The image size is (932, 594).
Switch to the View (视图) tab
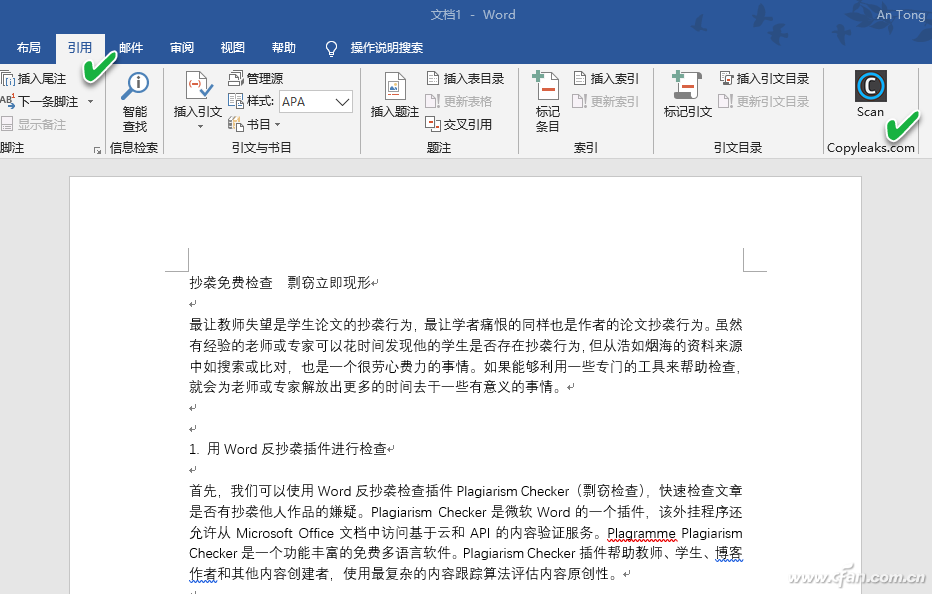click(x=232, y=48)
